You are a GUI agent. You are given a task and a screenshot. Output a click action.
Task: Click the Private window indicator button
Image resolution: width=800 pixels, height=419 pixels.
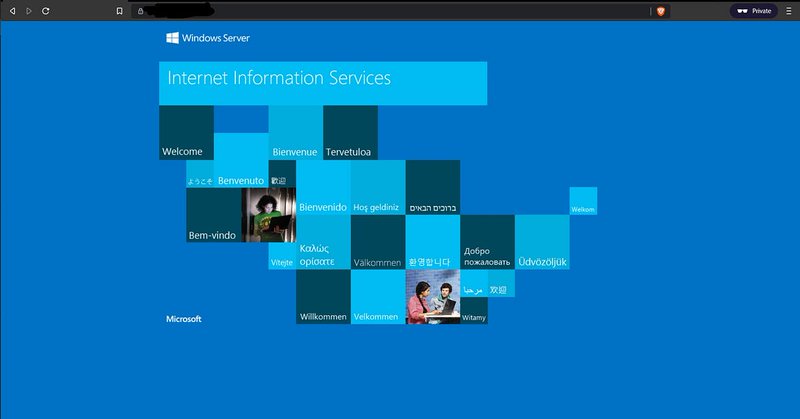click(x=754, y=11)
